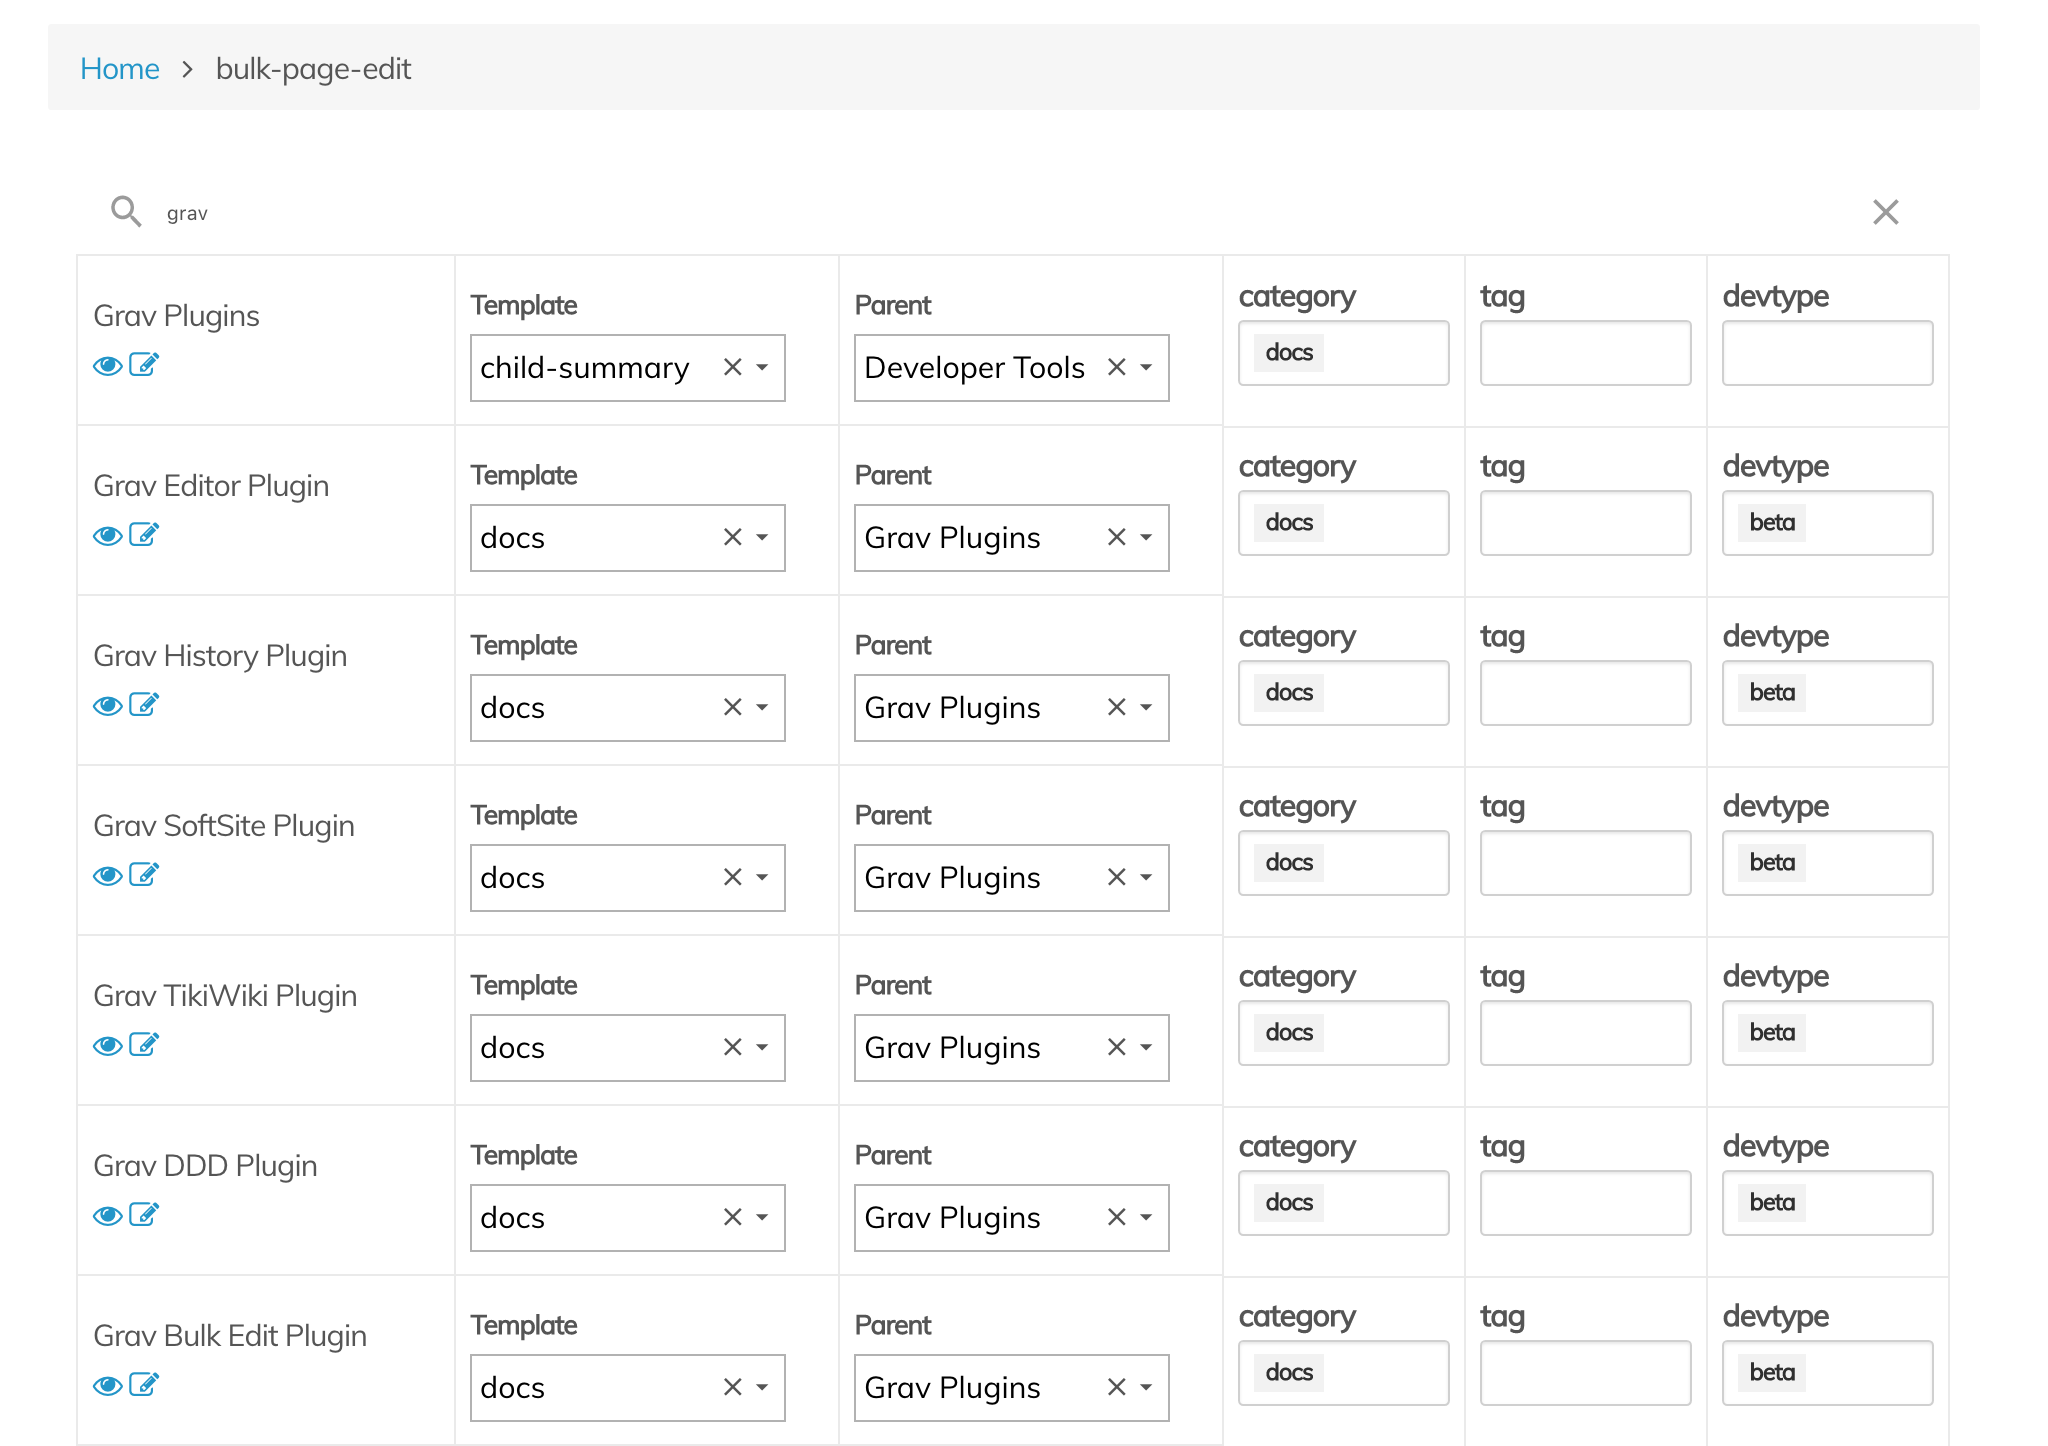Click the tag field for Grav Plugins row
Viewport: 2048px width, 1446px height.
click(x=1585, y=353)
